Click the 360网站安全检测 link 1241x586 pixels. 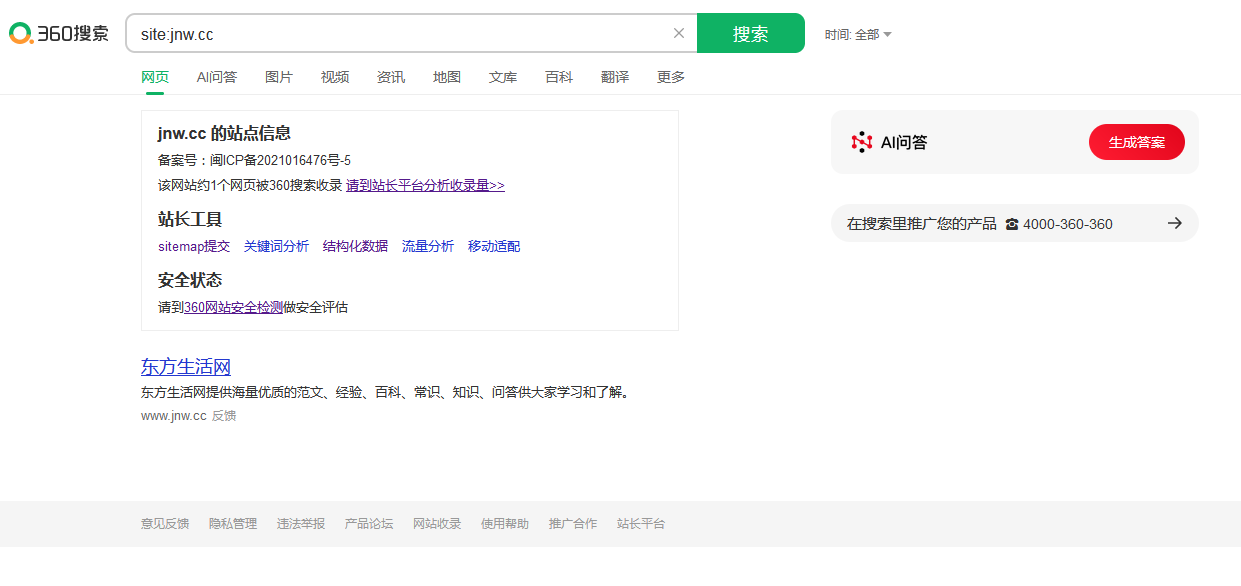(x=233, y=307)
